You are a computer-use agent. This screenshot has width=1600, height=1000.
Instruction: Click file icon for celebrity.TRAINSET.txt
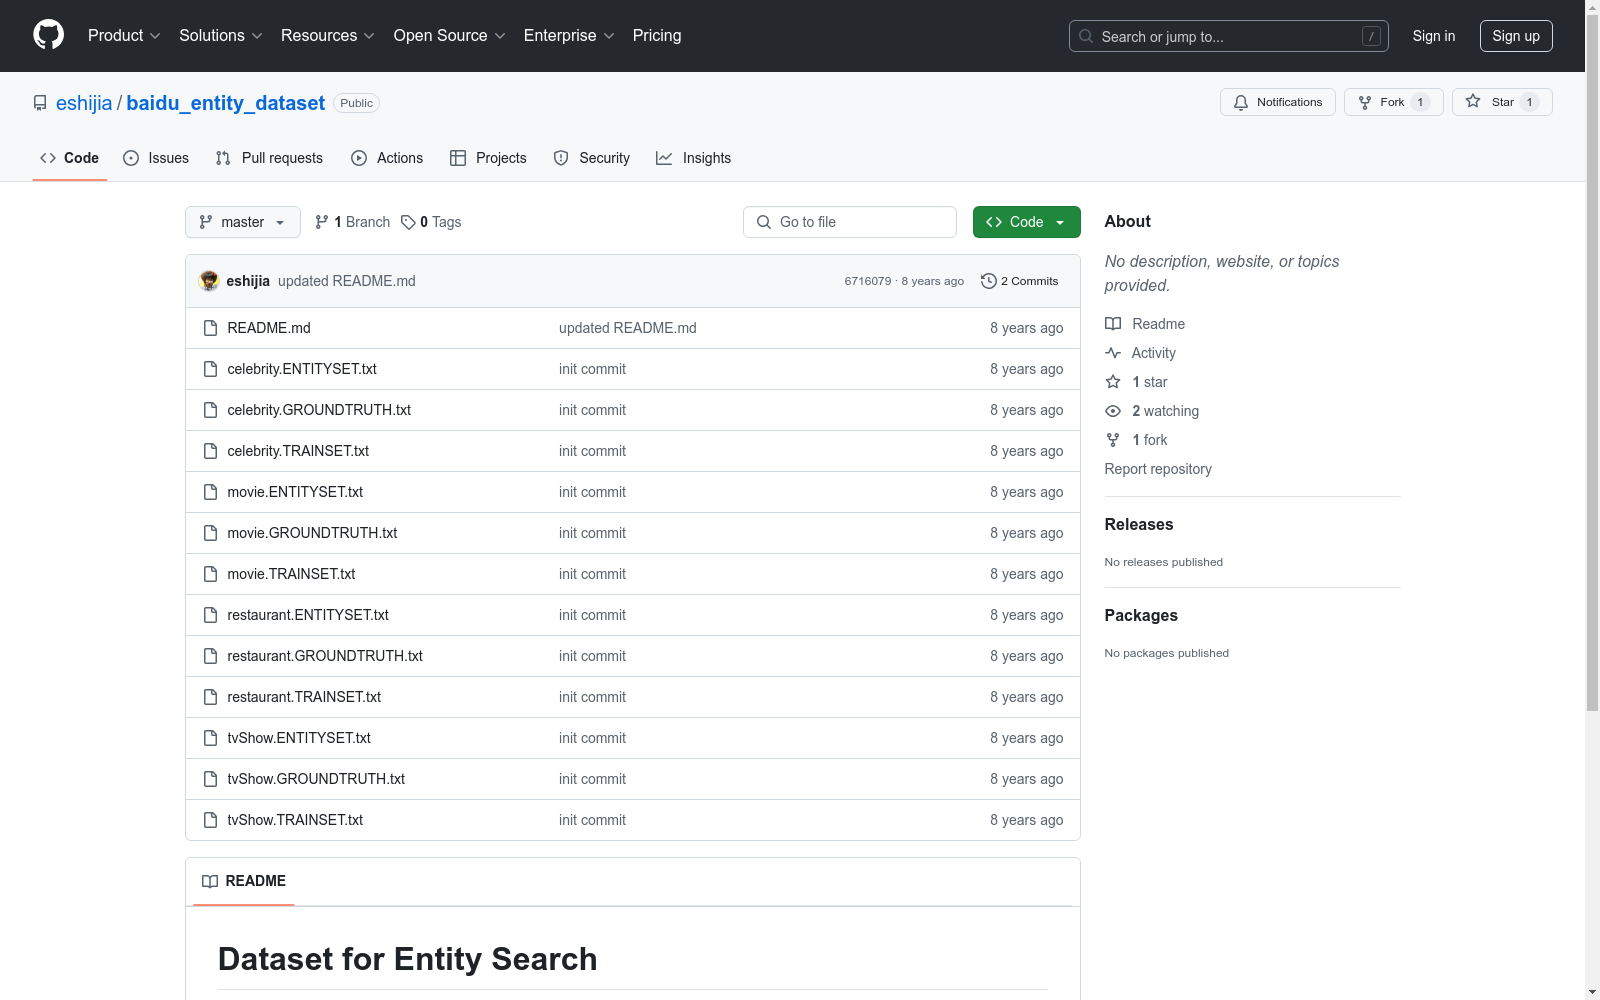tap(210, 451)
